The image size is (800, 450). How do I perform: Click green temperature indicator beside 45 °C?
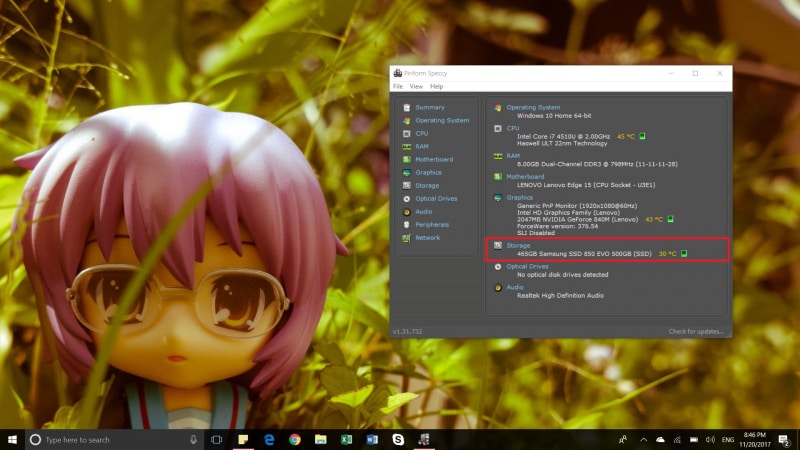pyautogui.click(x=642, y=136)
